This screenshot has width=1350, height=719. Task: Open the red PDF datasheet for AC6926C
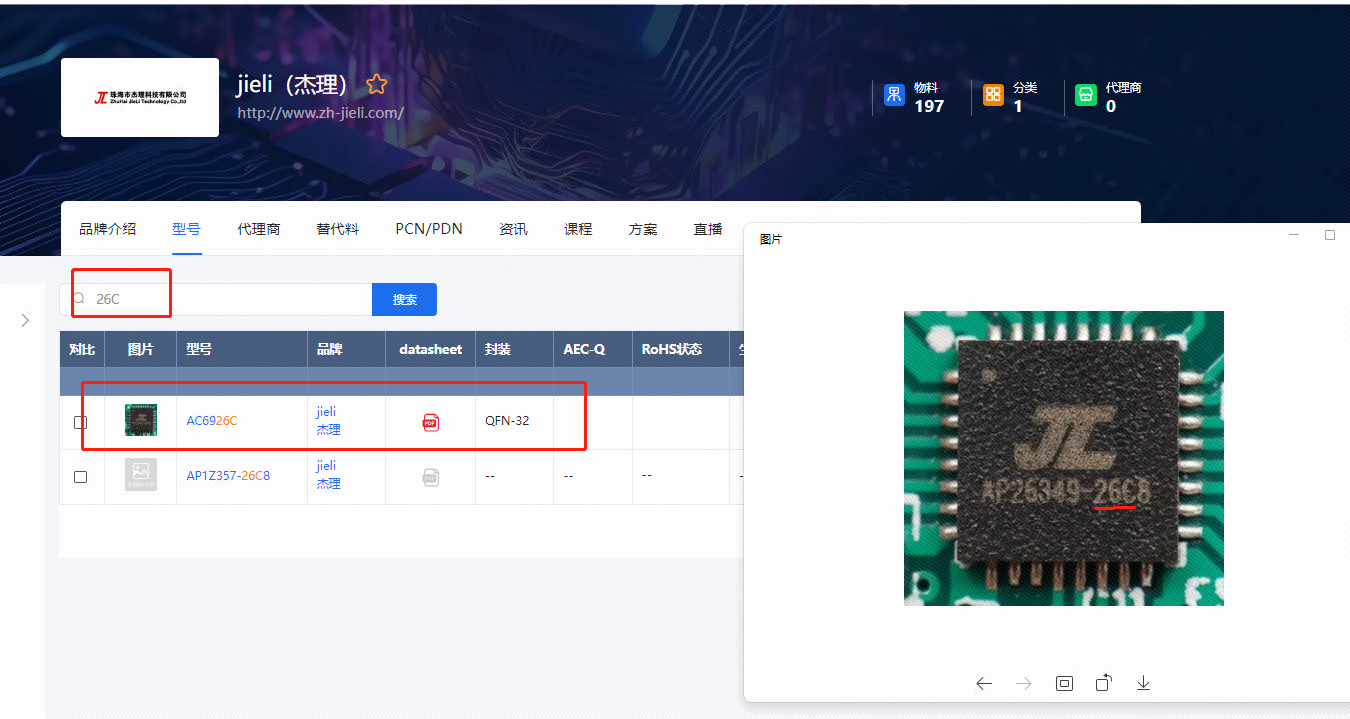point(430,422)
